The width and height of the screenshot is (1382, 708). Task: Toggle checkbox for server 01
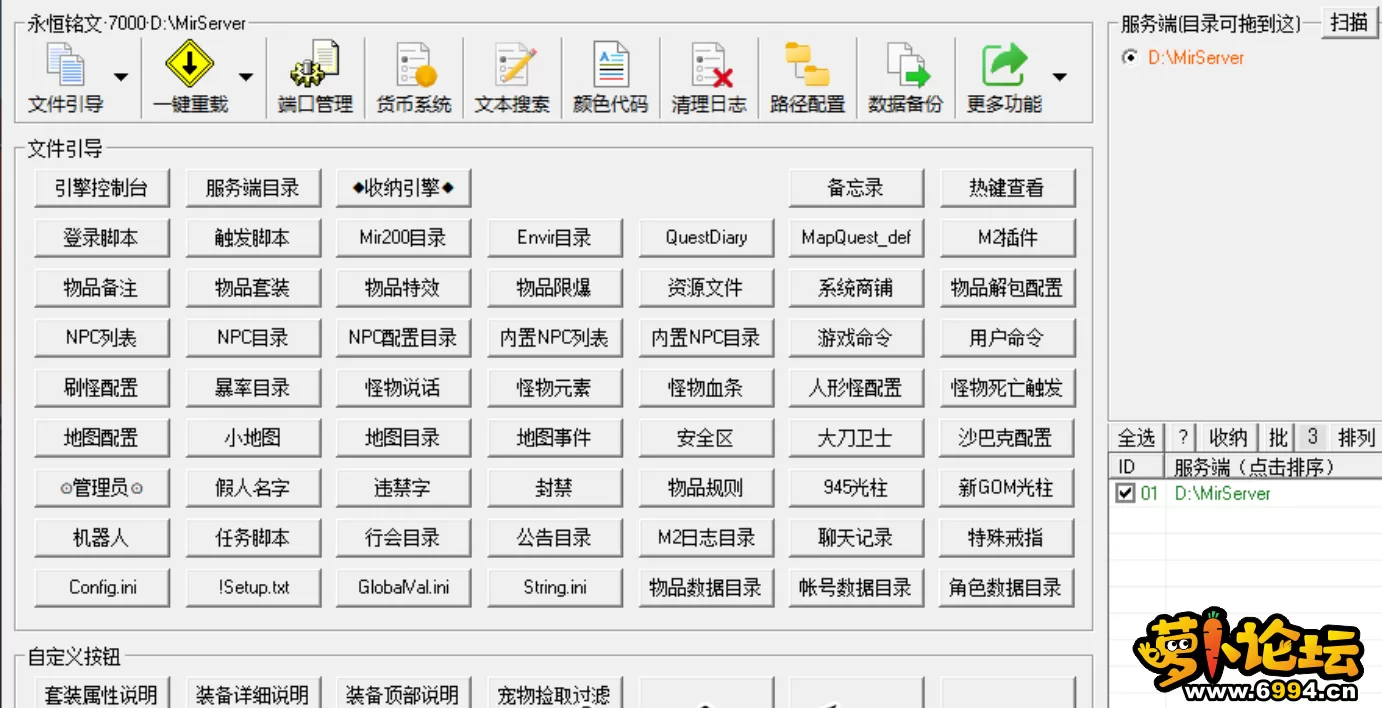(1126, 493)
